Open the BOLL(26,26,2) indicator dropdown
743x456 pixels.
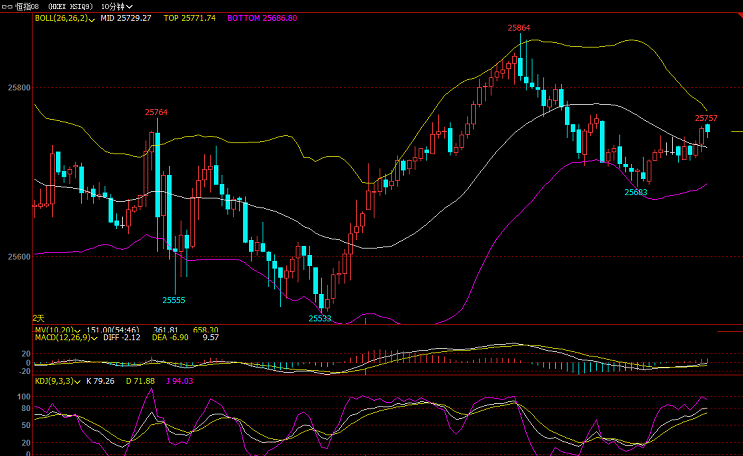64,18
